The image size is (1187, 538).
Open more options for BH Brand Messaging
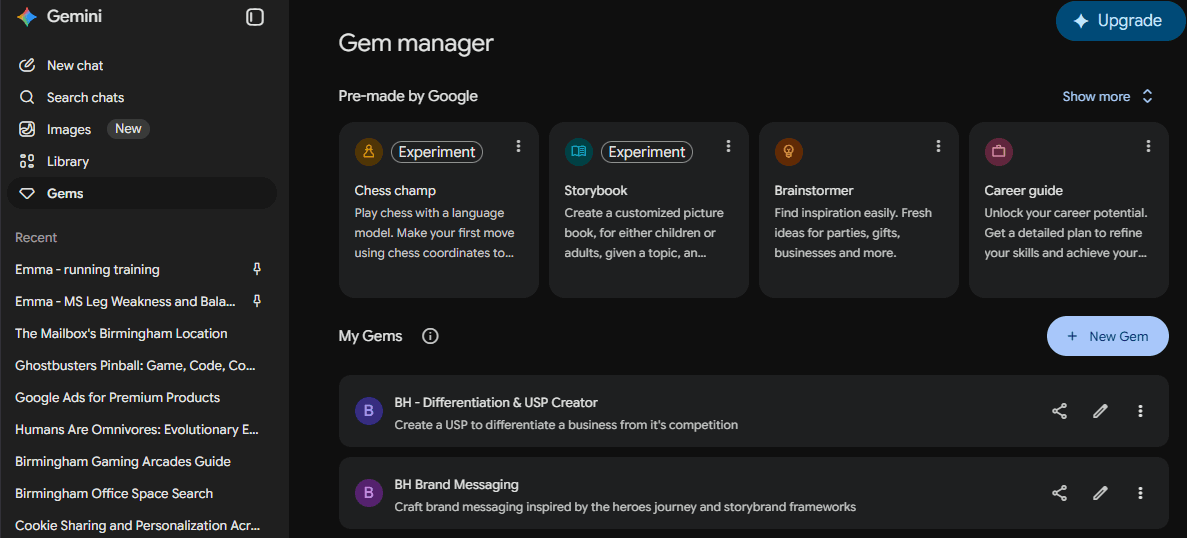pyautogui.click(x=1141, y=493)
